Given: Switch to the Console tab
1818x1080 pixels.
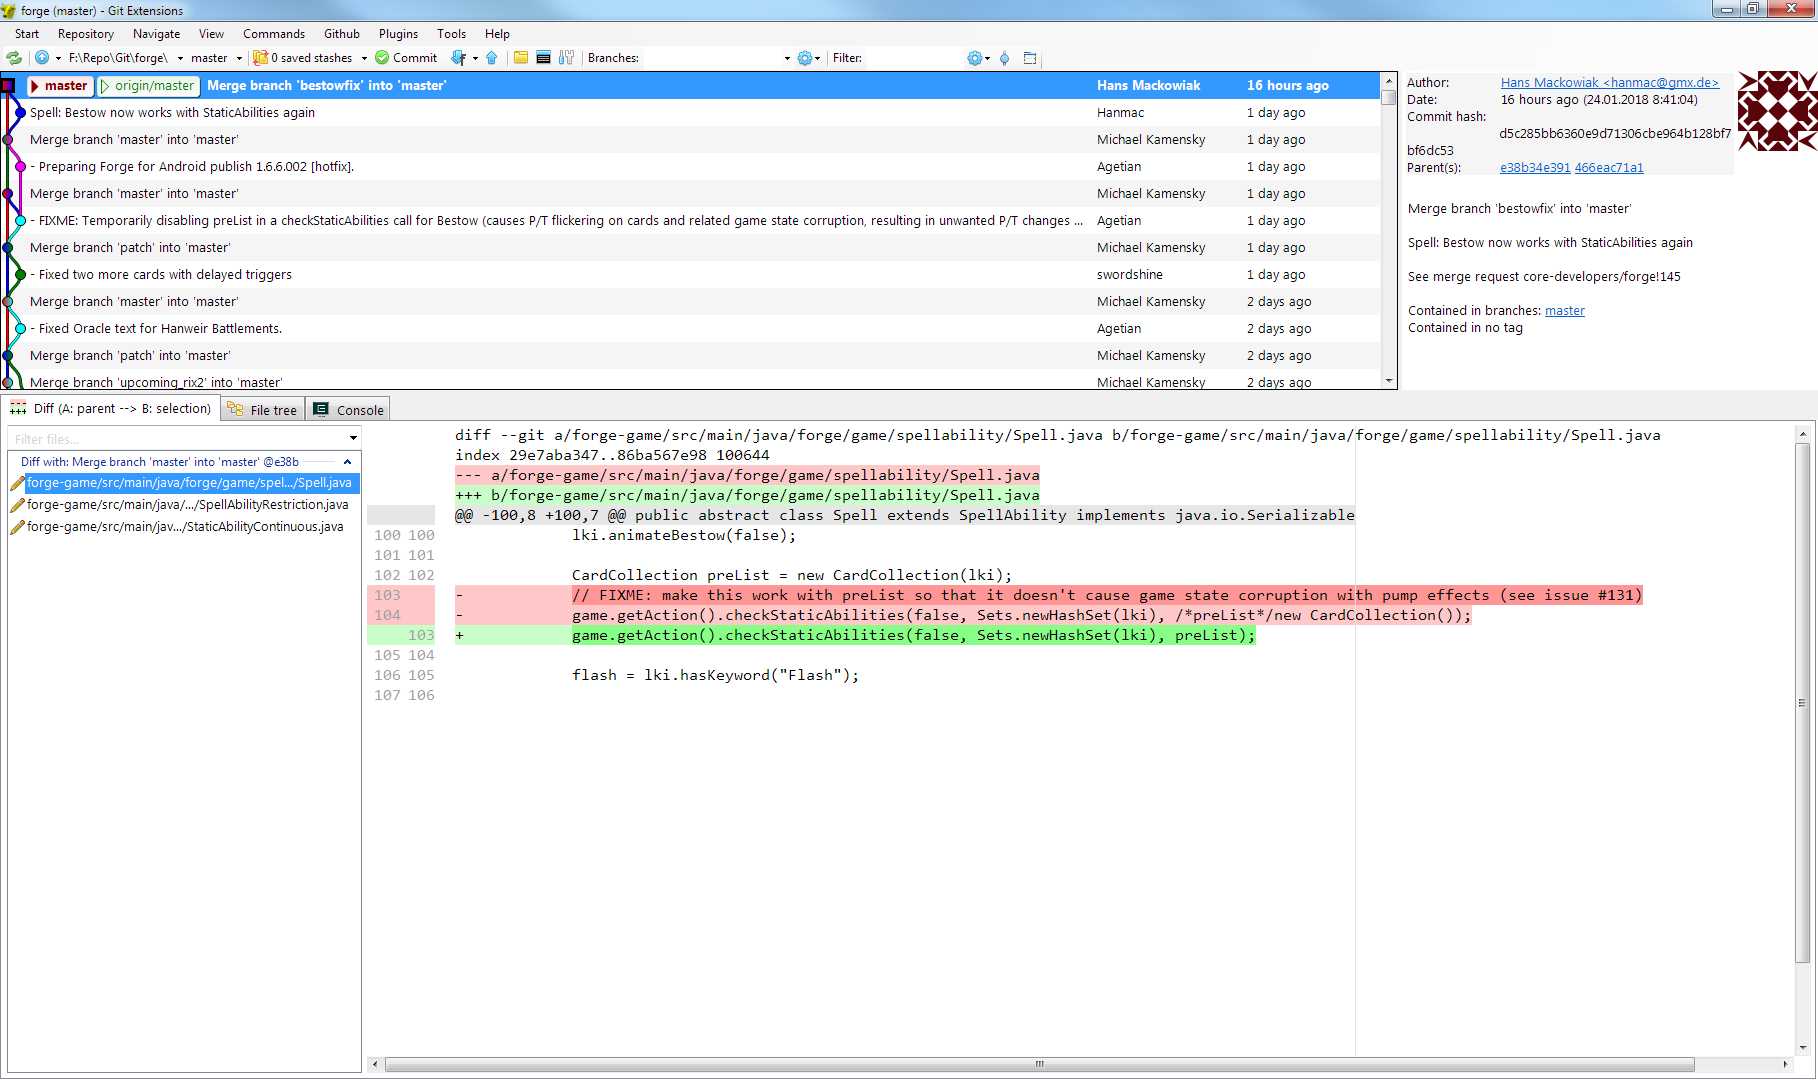Looking at the screenshot, I should click(348, 410).
